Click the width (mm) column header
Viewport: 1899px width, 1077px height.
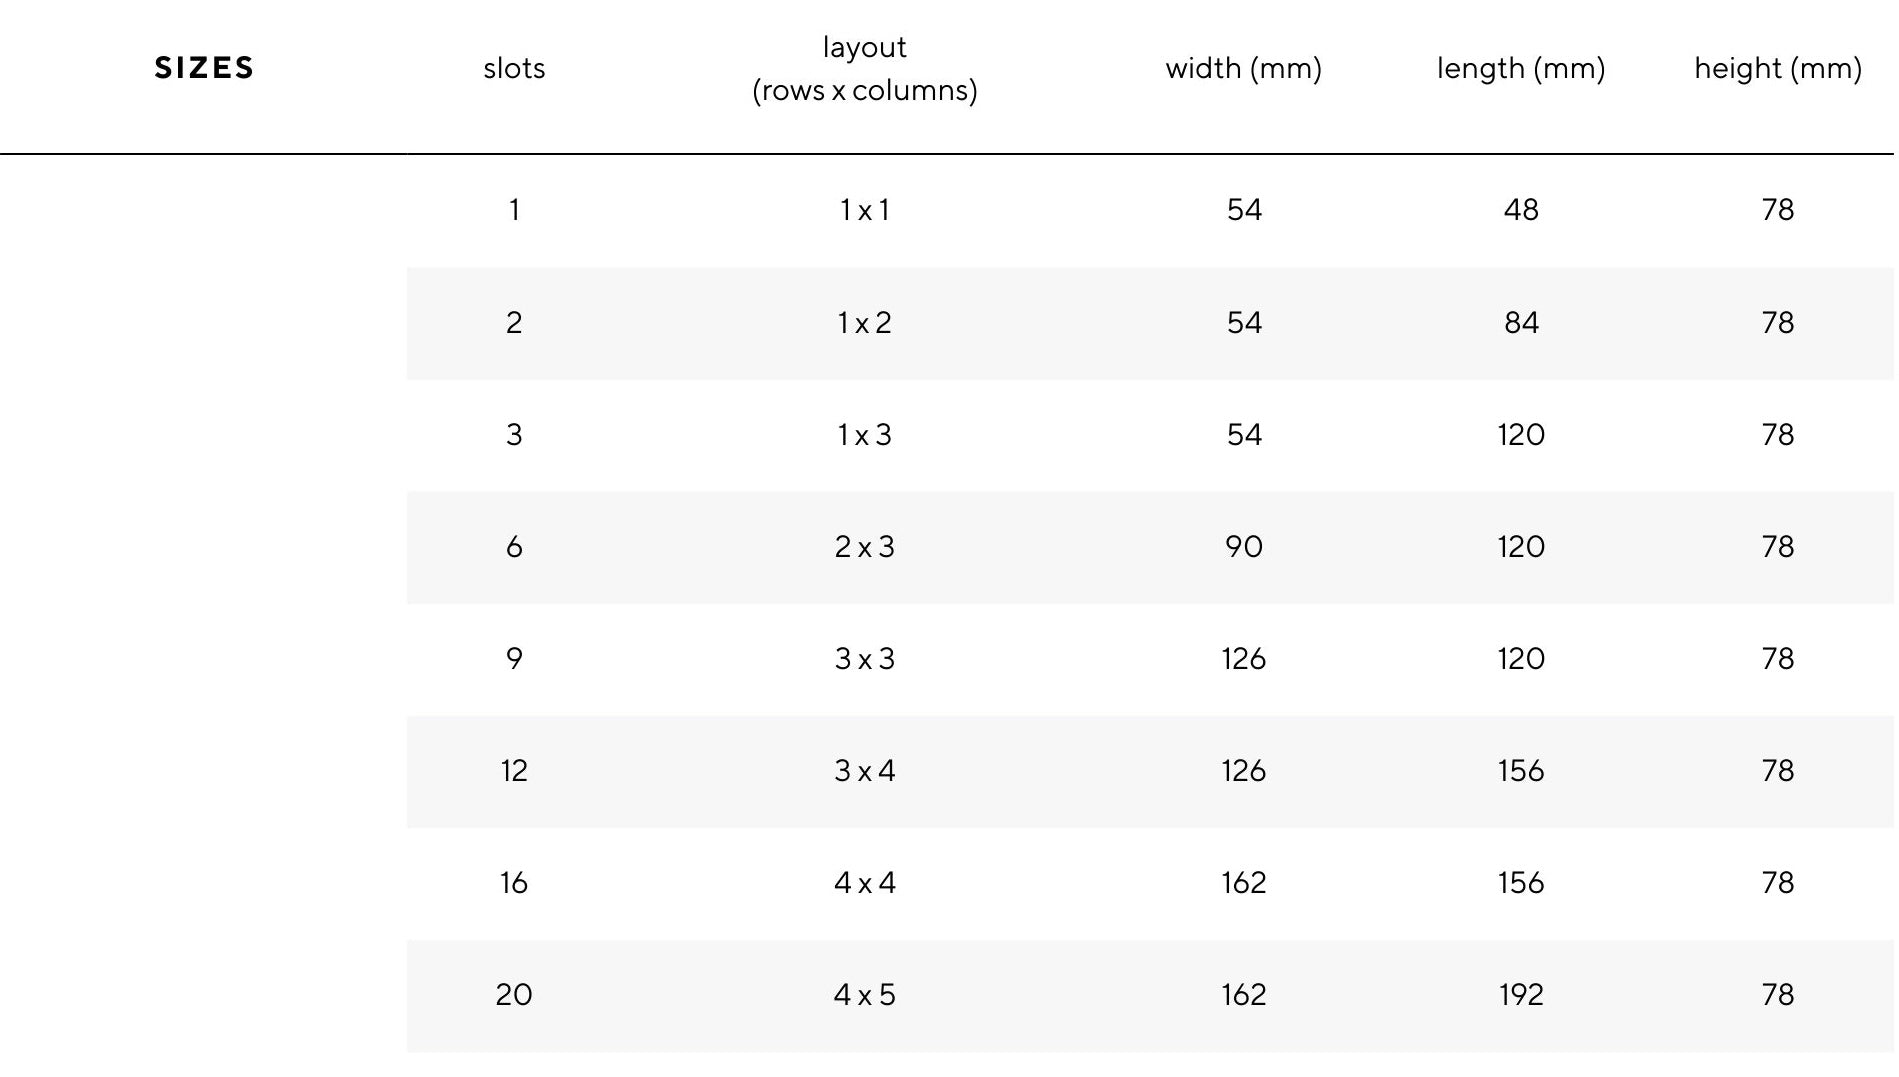coord(1243,68)
